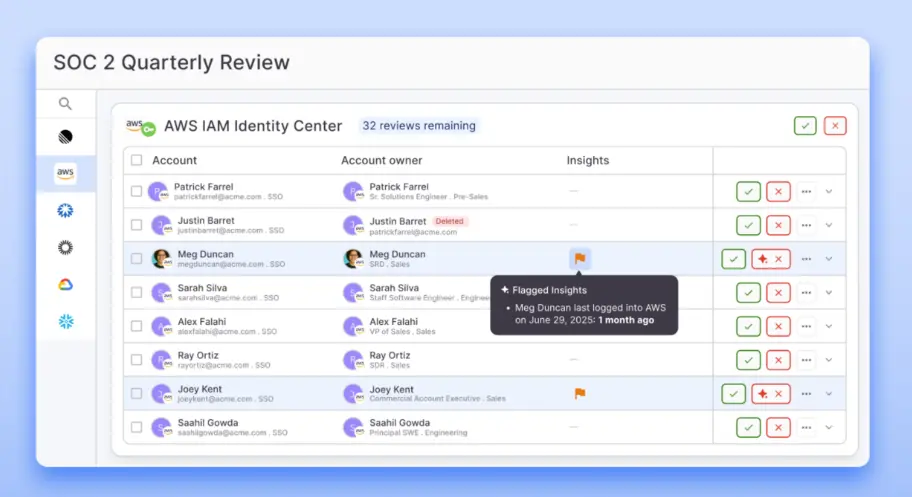Expand details for Alex Falahi's row
The image size is (912, 497).
(x=828, y=326)
